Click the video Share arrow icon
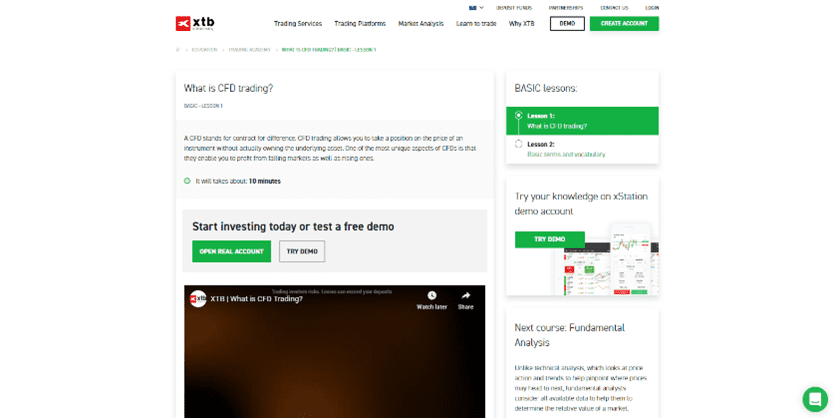The width and height of the screenshot is (836, 418). point(465,295)
